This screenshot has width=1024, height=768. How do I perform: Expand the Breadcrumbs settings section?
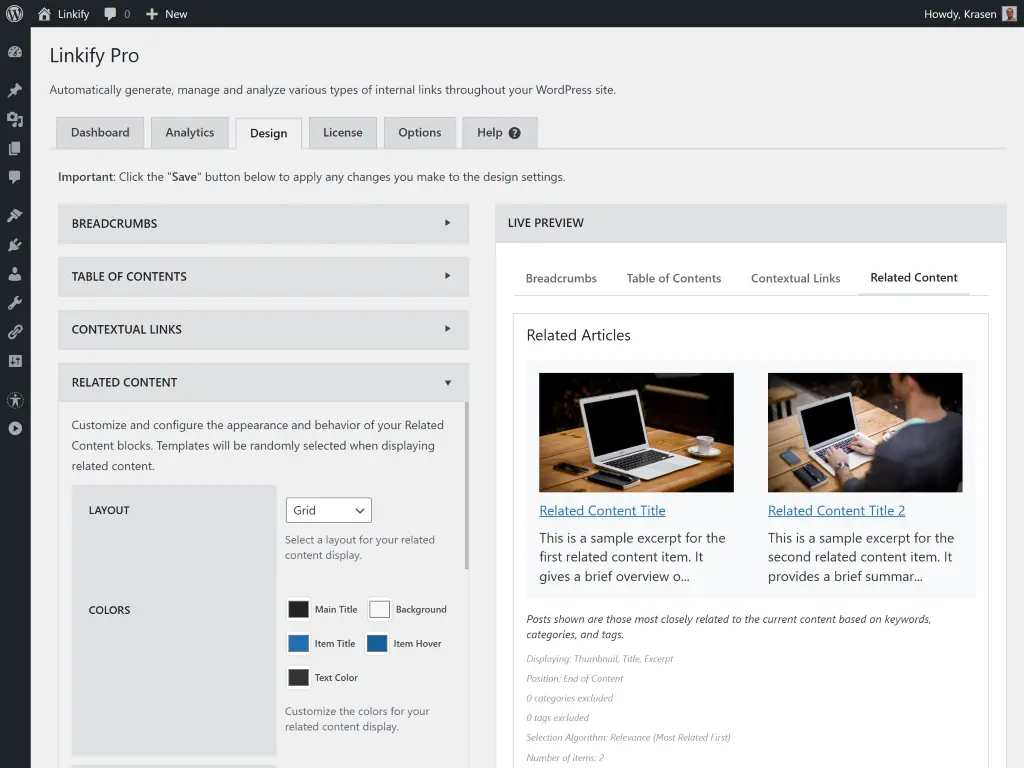(263, 223)
